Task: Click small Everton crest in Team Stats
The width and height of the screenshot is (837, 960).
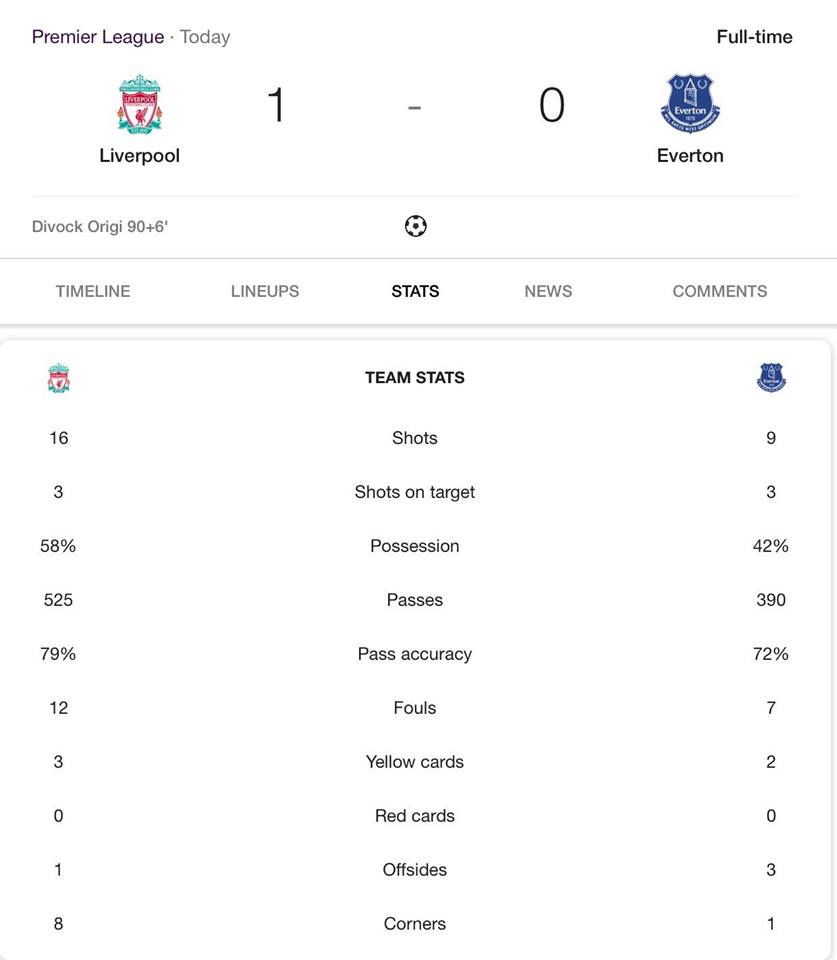Action: click(x=771, y=377)
